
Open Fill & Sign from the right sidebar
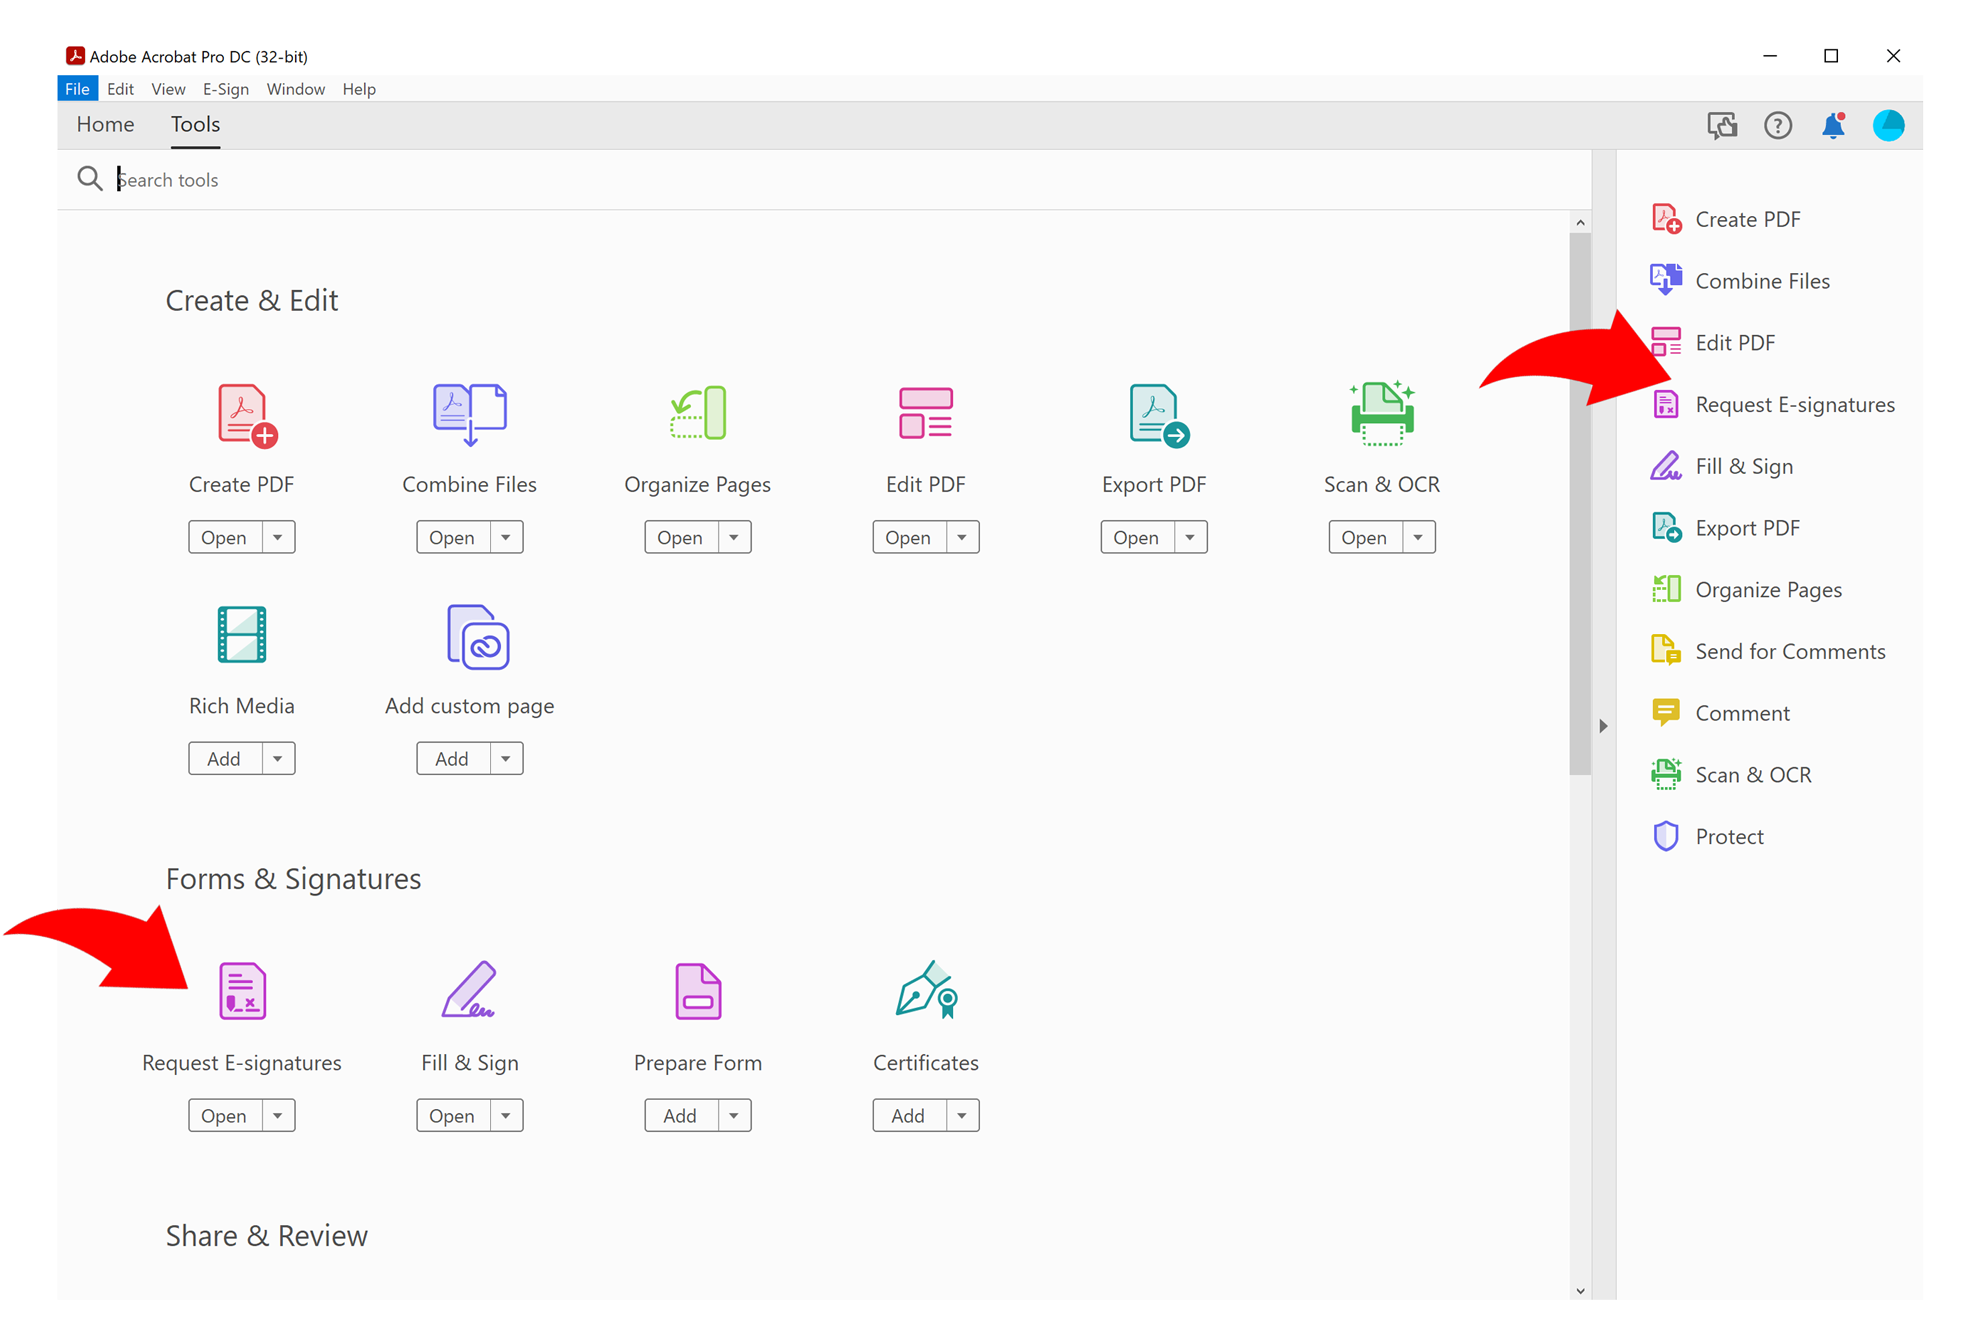tap(1723, 466)
